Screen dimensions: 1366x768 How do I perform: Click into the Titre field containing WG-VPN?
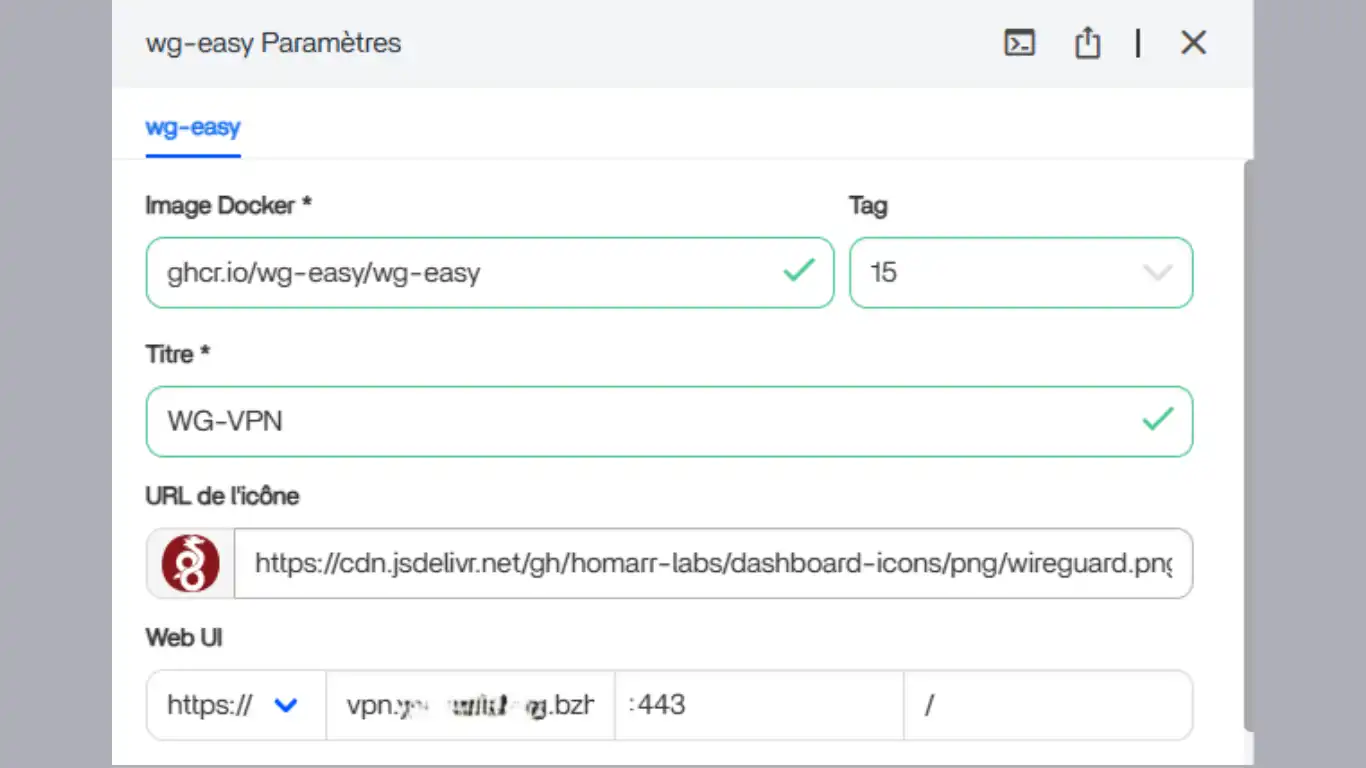(x=640, y=421)
